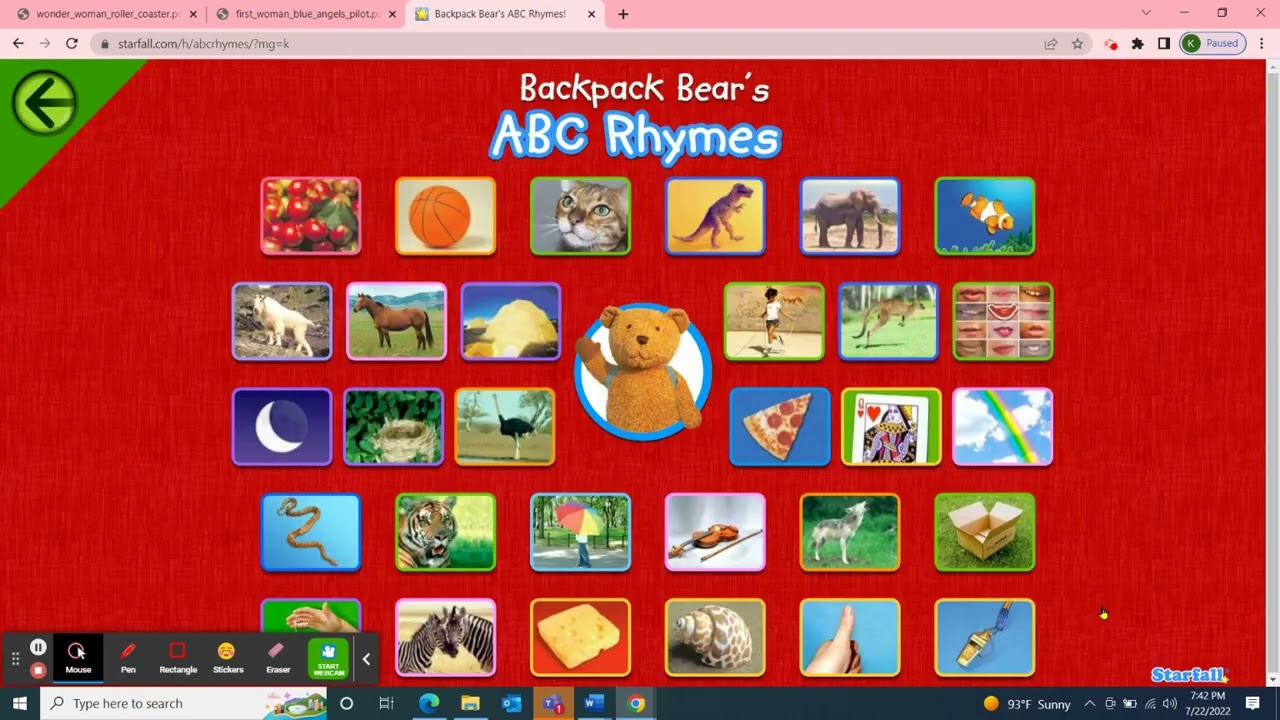
Task: Open the Chrome extensions puzzle icon
Action: point(1137,44)
